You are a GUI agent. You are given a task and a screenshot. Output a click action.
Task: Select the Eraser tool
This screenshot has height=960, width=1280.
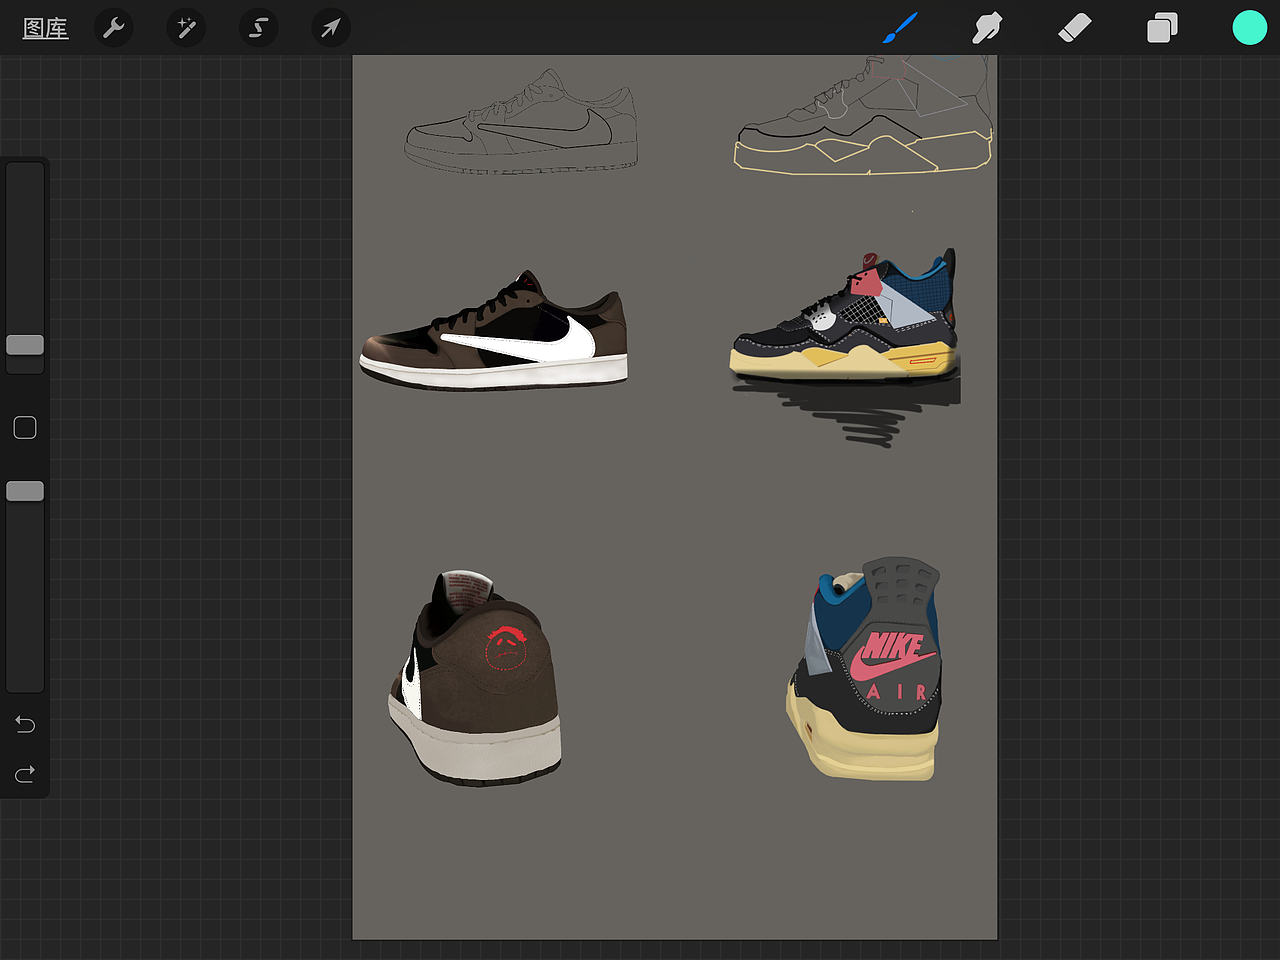click(x=1074, y=28)
